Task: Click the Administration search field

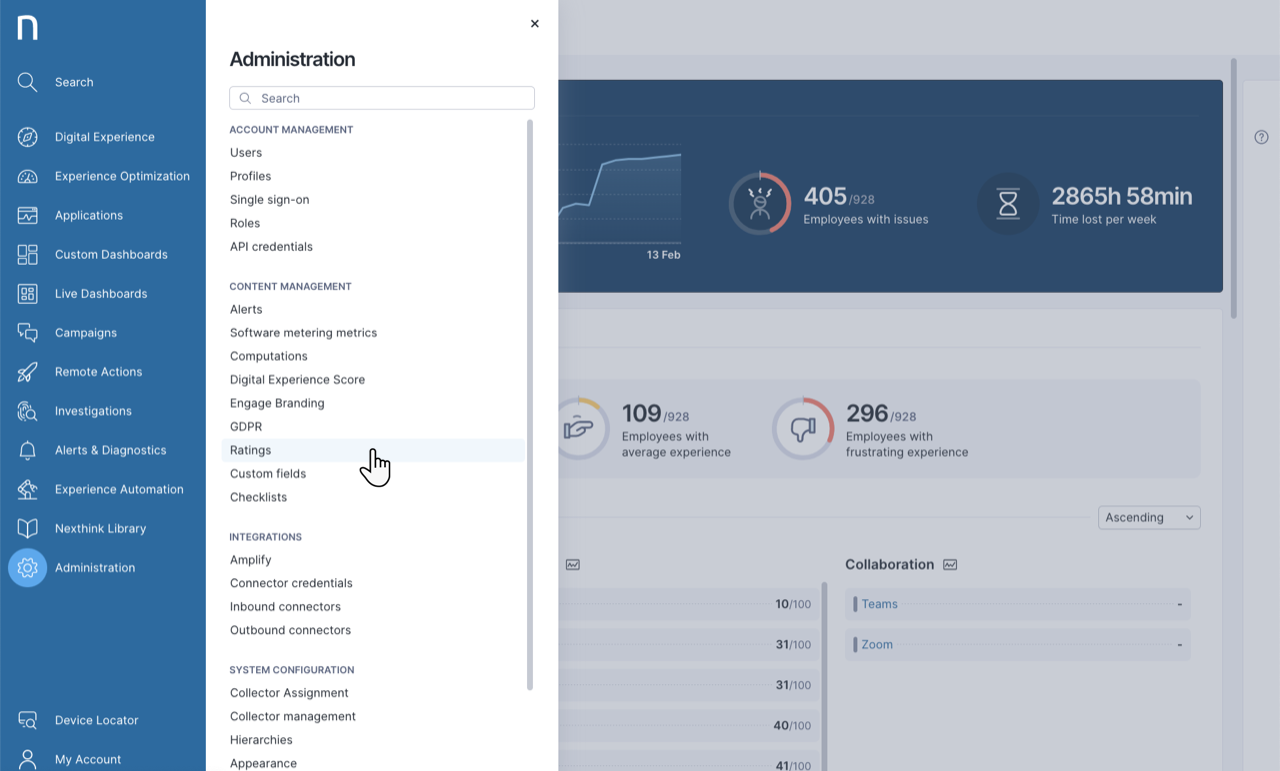Action: (x=382, y=98)
